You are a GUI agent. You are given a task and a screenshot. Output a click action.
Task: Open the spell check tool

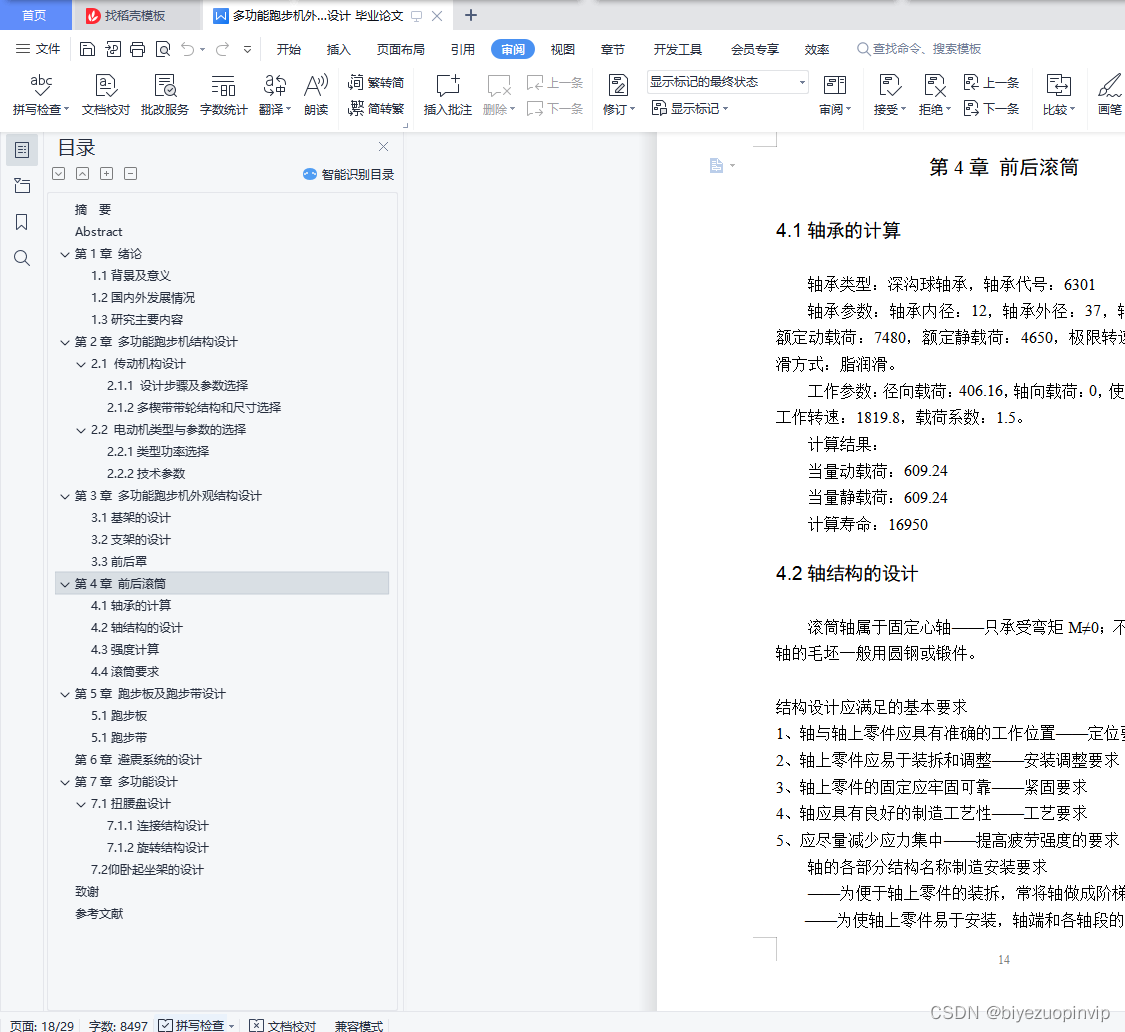(x=40, y=94)
